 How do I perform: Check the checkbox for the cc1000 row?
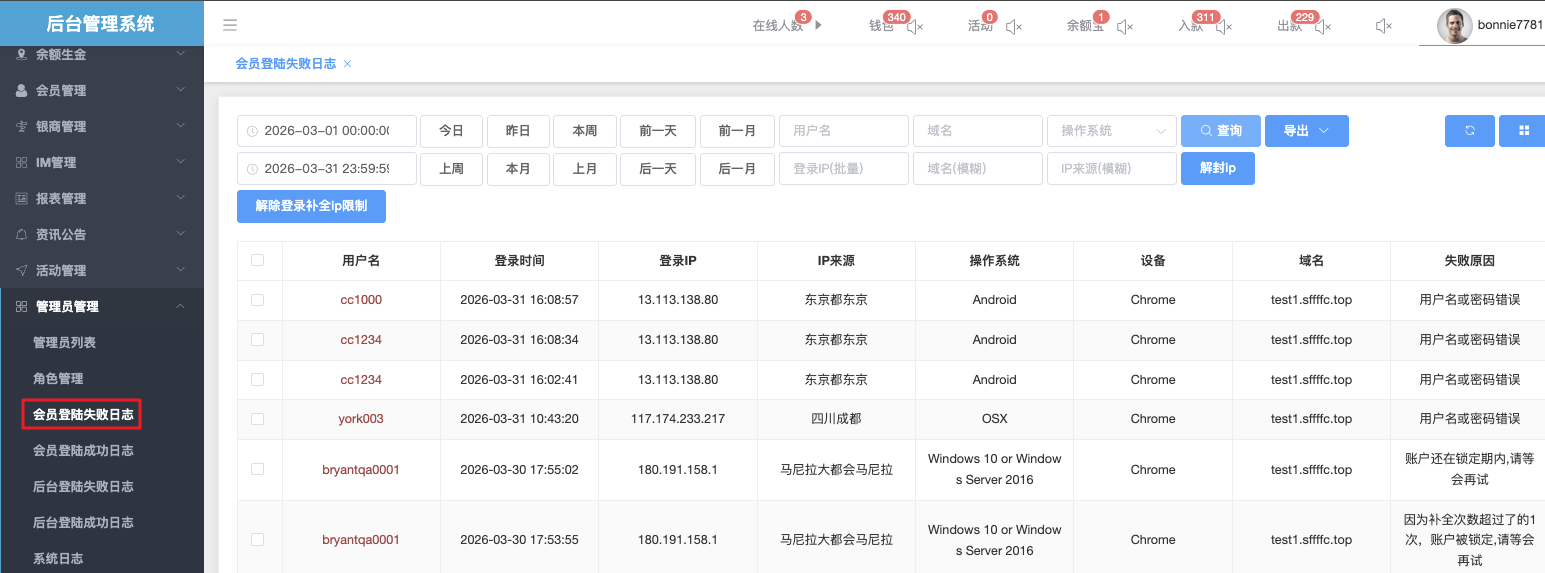258,300
